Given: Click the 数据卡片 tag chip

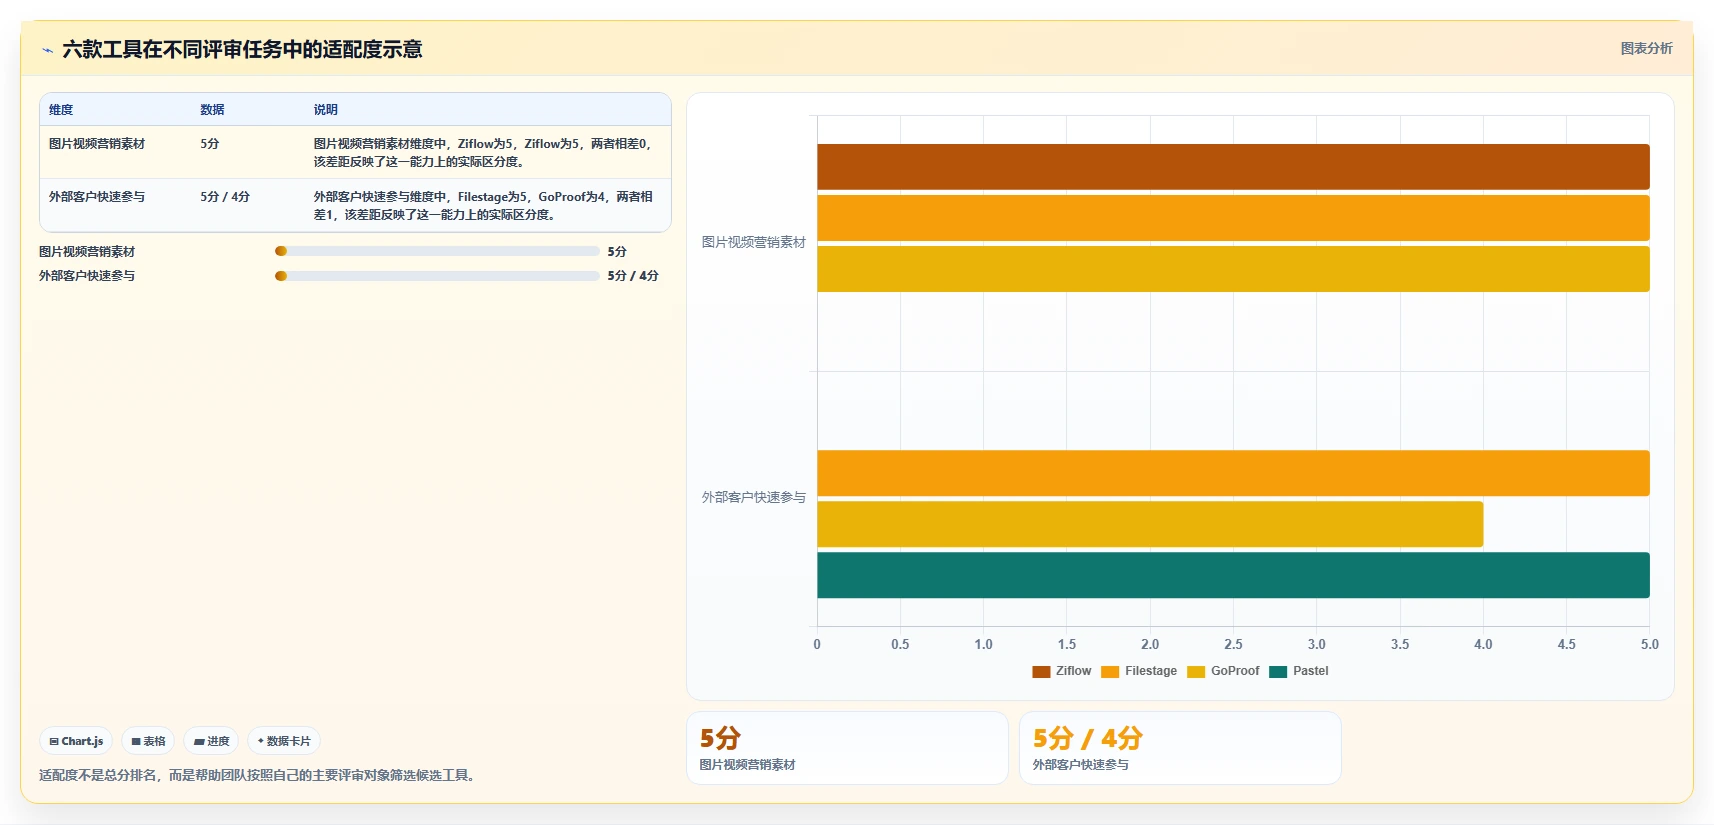Looking at the screenshot, I should coord(284,741).
